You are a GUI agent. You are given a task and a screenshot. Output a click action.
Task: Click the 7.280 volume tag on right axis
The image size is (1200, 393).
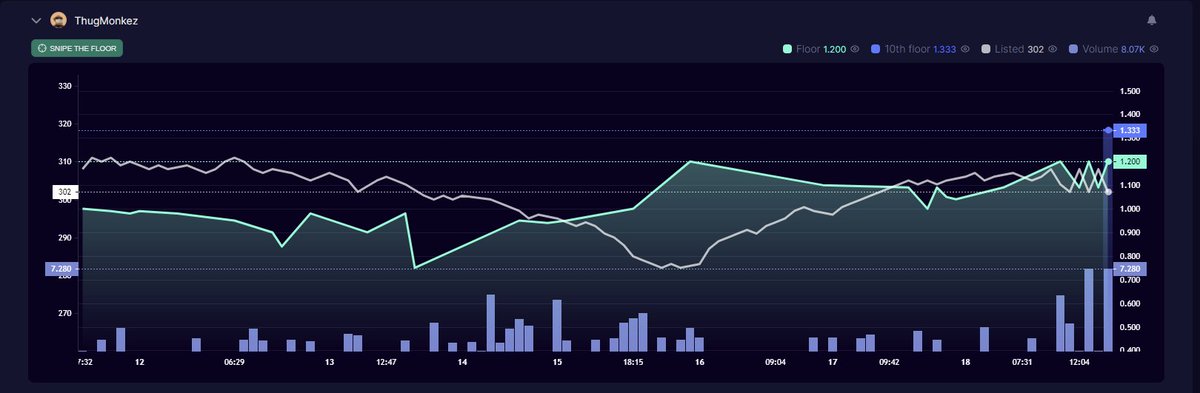tap(1130, 269)
